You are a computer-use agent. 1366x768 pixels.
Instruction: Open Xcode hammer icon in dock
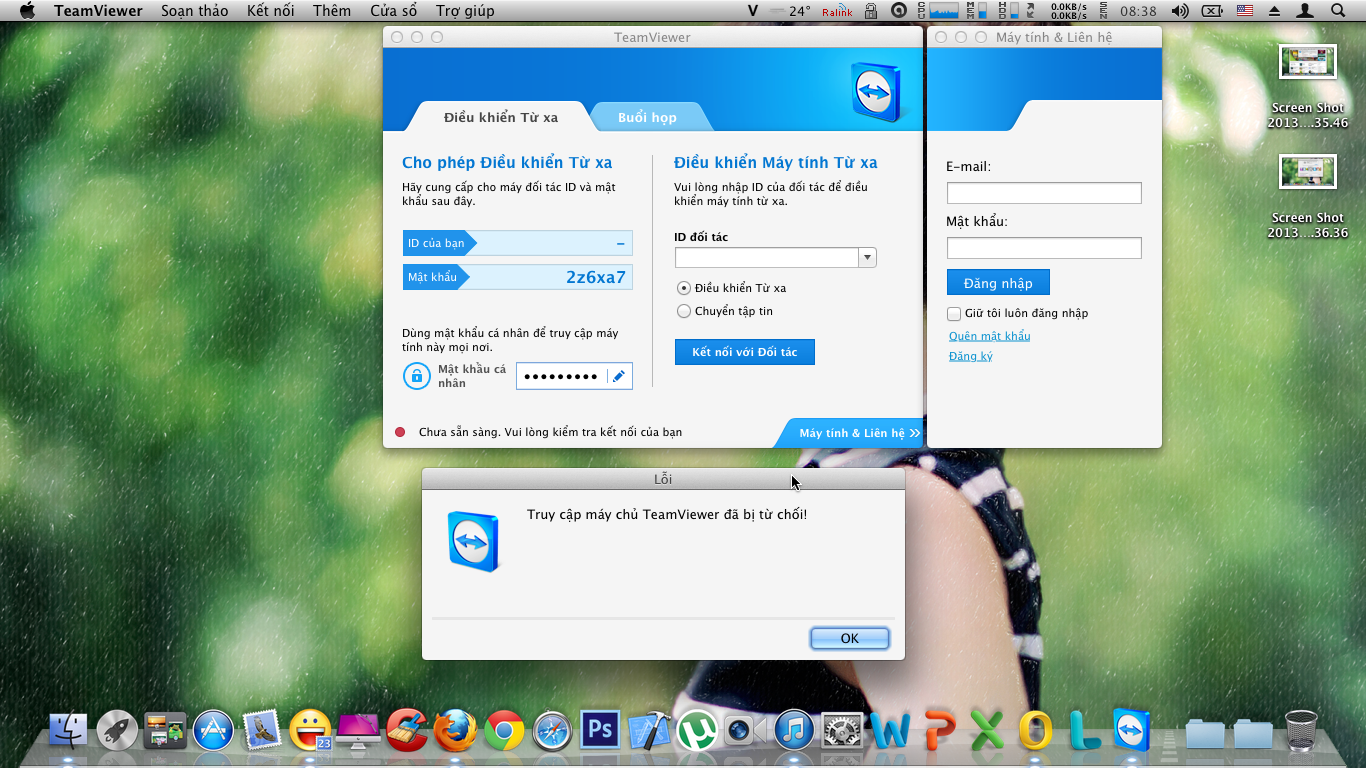coord(649,732)
